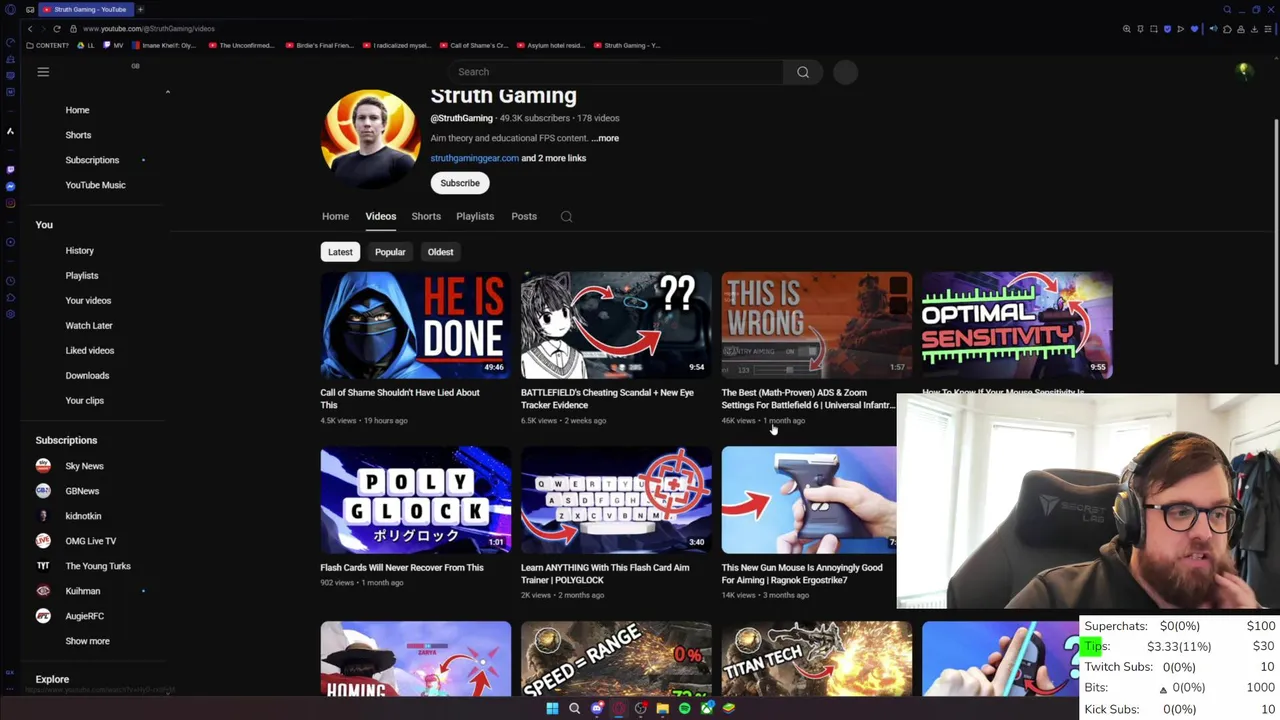
Task: Subscribe to Struth Gaming channel
Action: [x=460, y=183]
